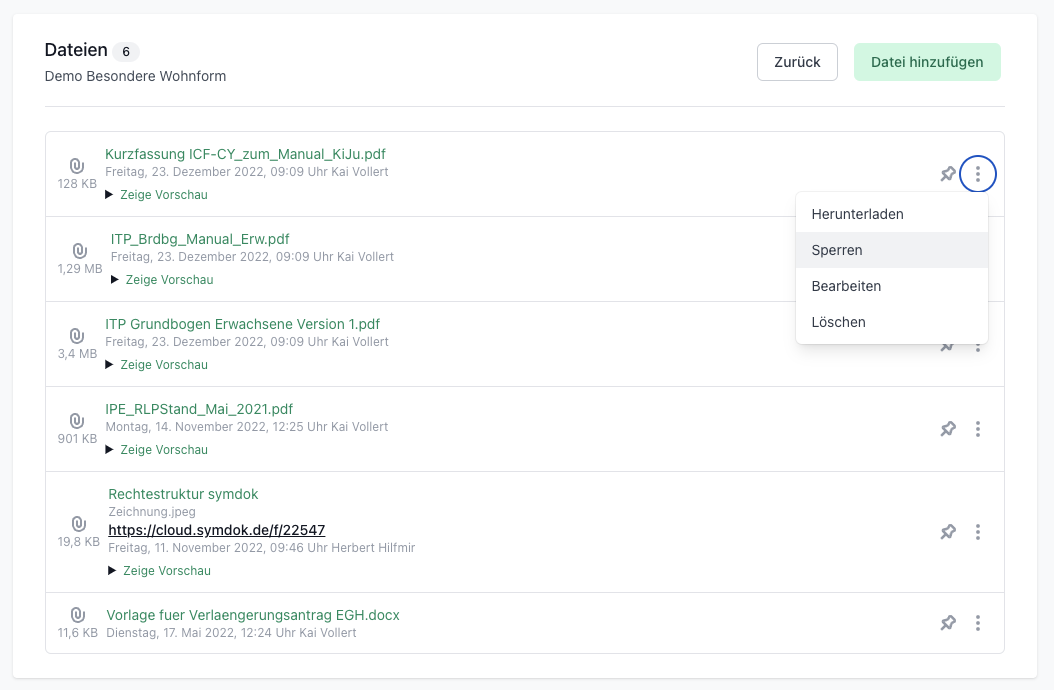Select Löschen from the menu

[891, 322]
